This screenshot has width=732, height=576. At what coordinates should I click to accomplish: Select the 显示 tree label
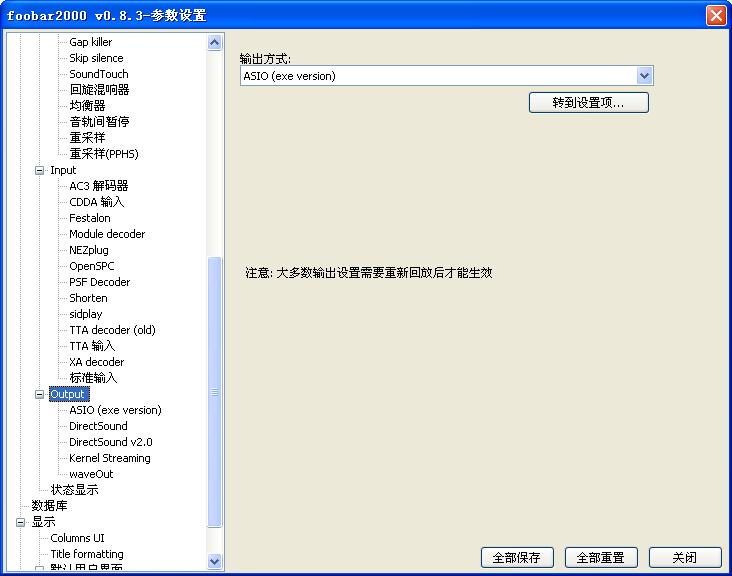click(x=43, y=522)
